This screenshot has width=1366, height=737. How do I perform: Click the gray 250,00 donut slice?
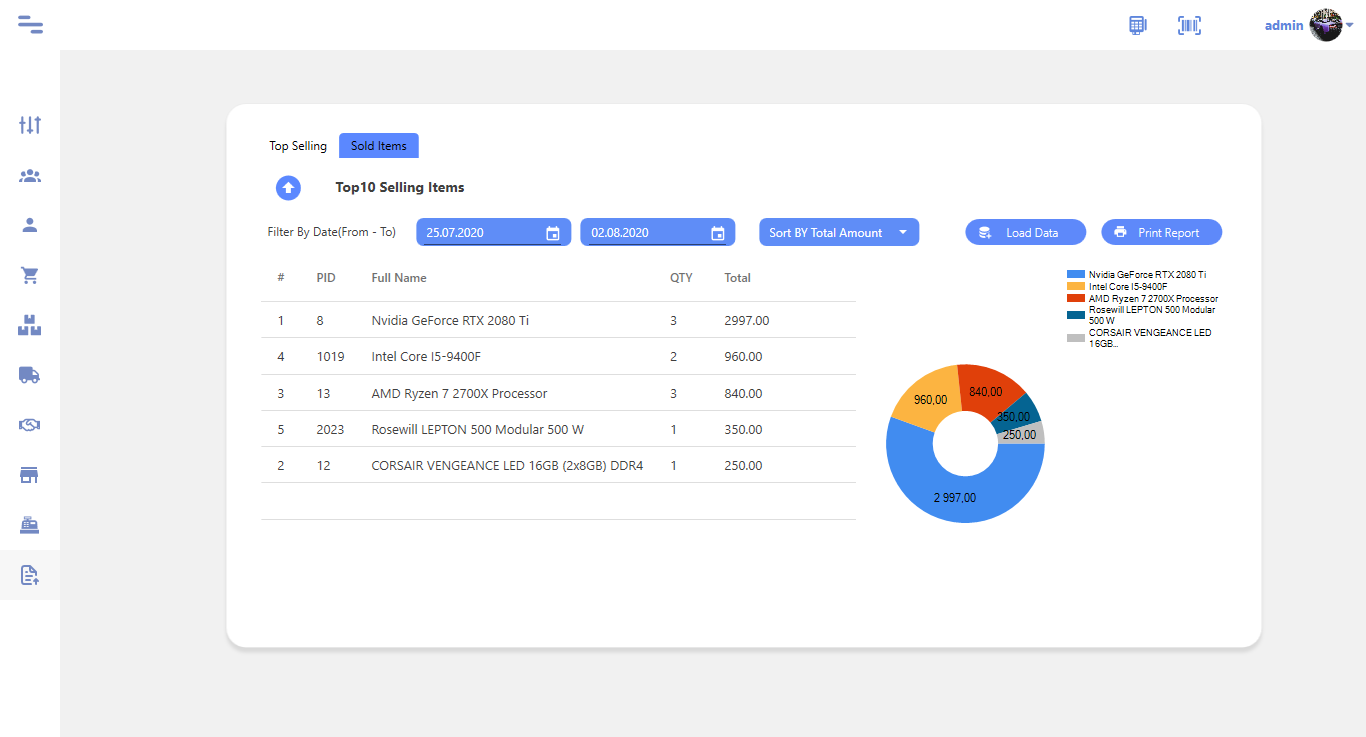(1022, 434)
